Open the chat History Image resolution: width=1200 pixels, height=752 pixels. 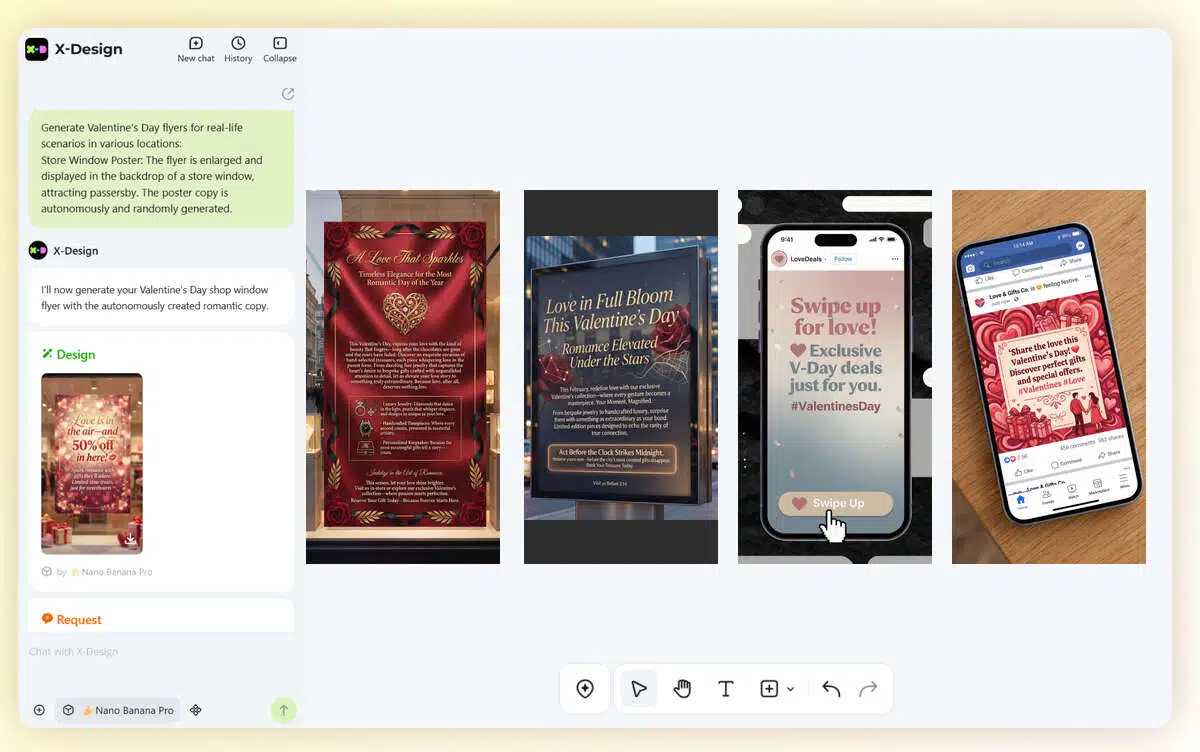238,49
